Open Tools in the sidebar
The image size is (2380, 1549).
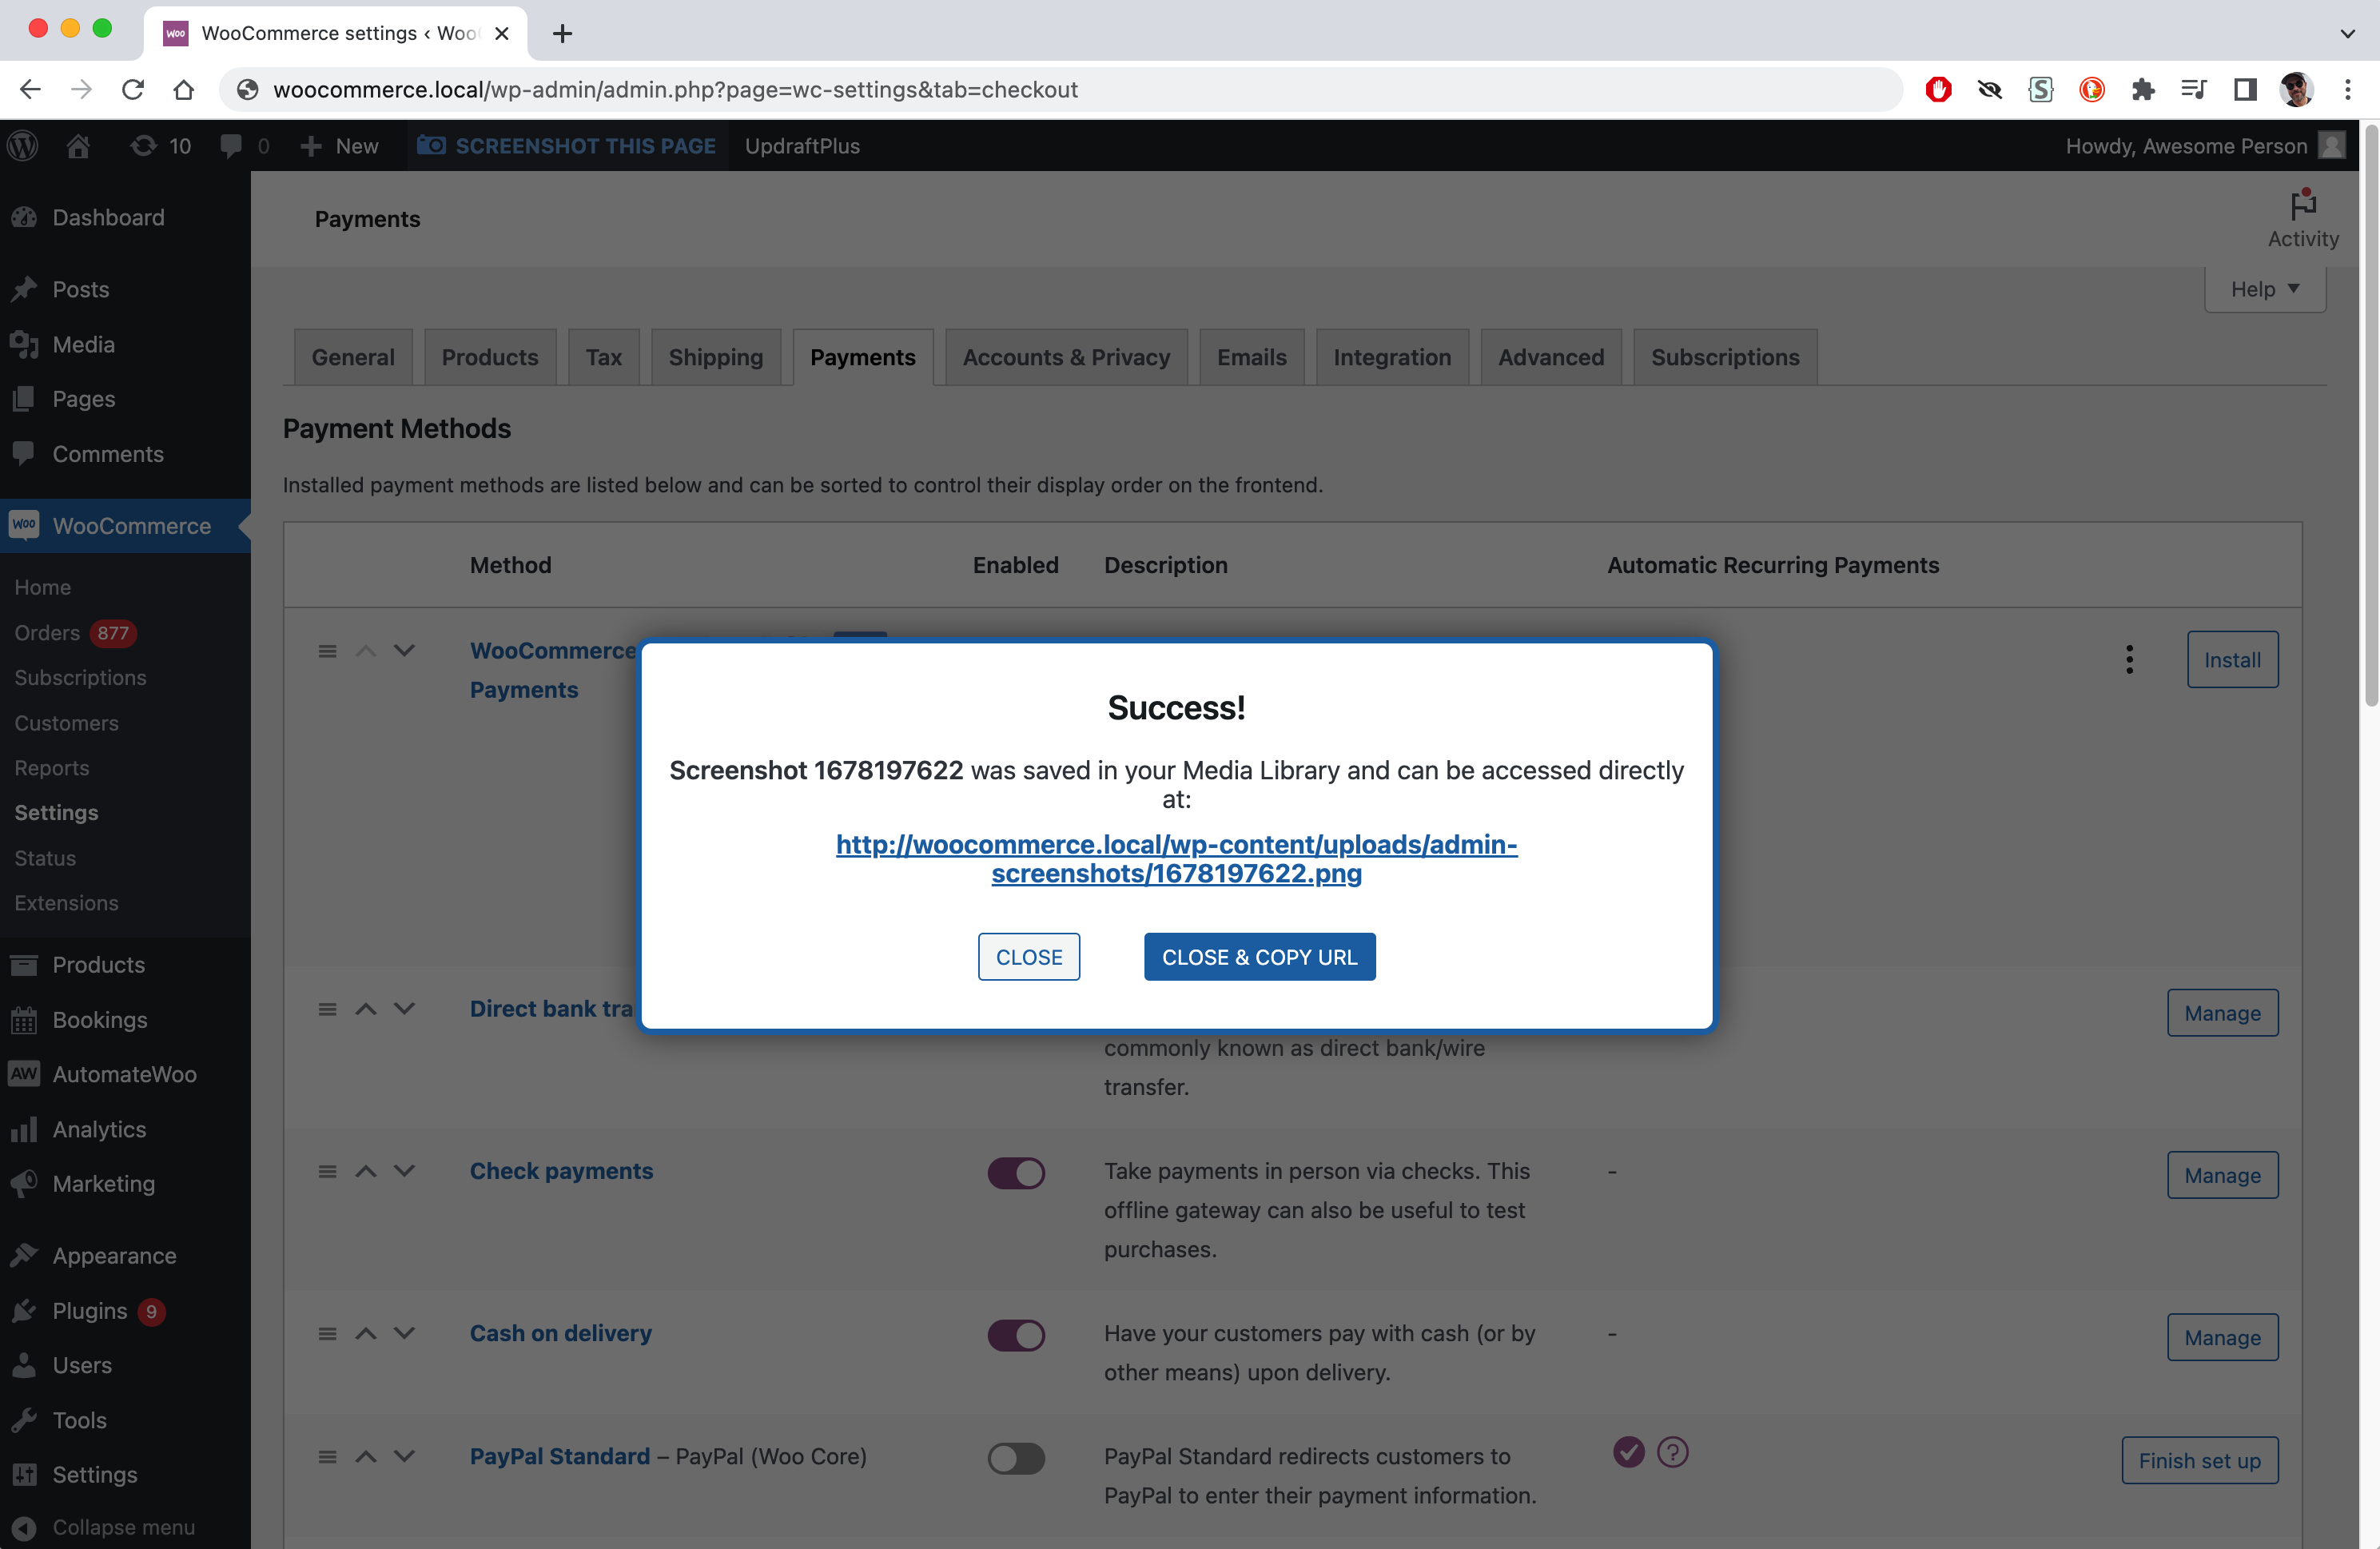tap(79, 1420)
